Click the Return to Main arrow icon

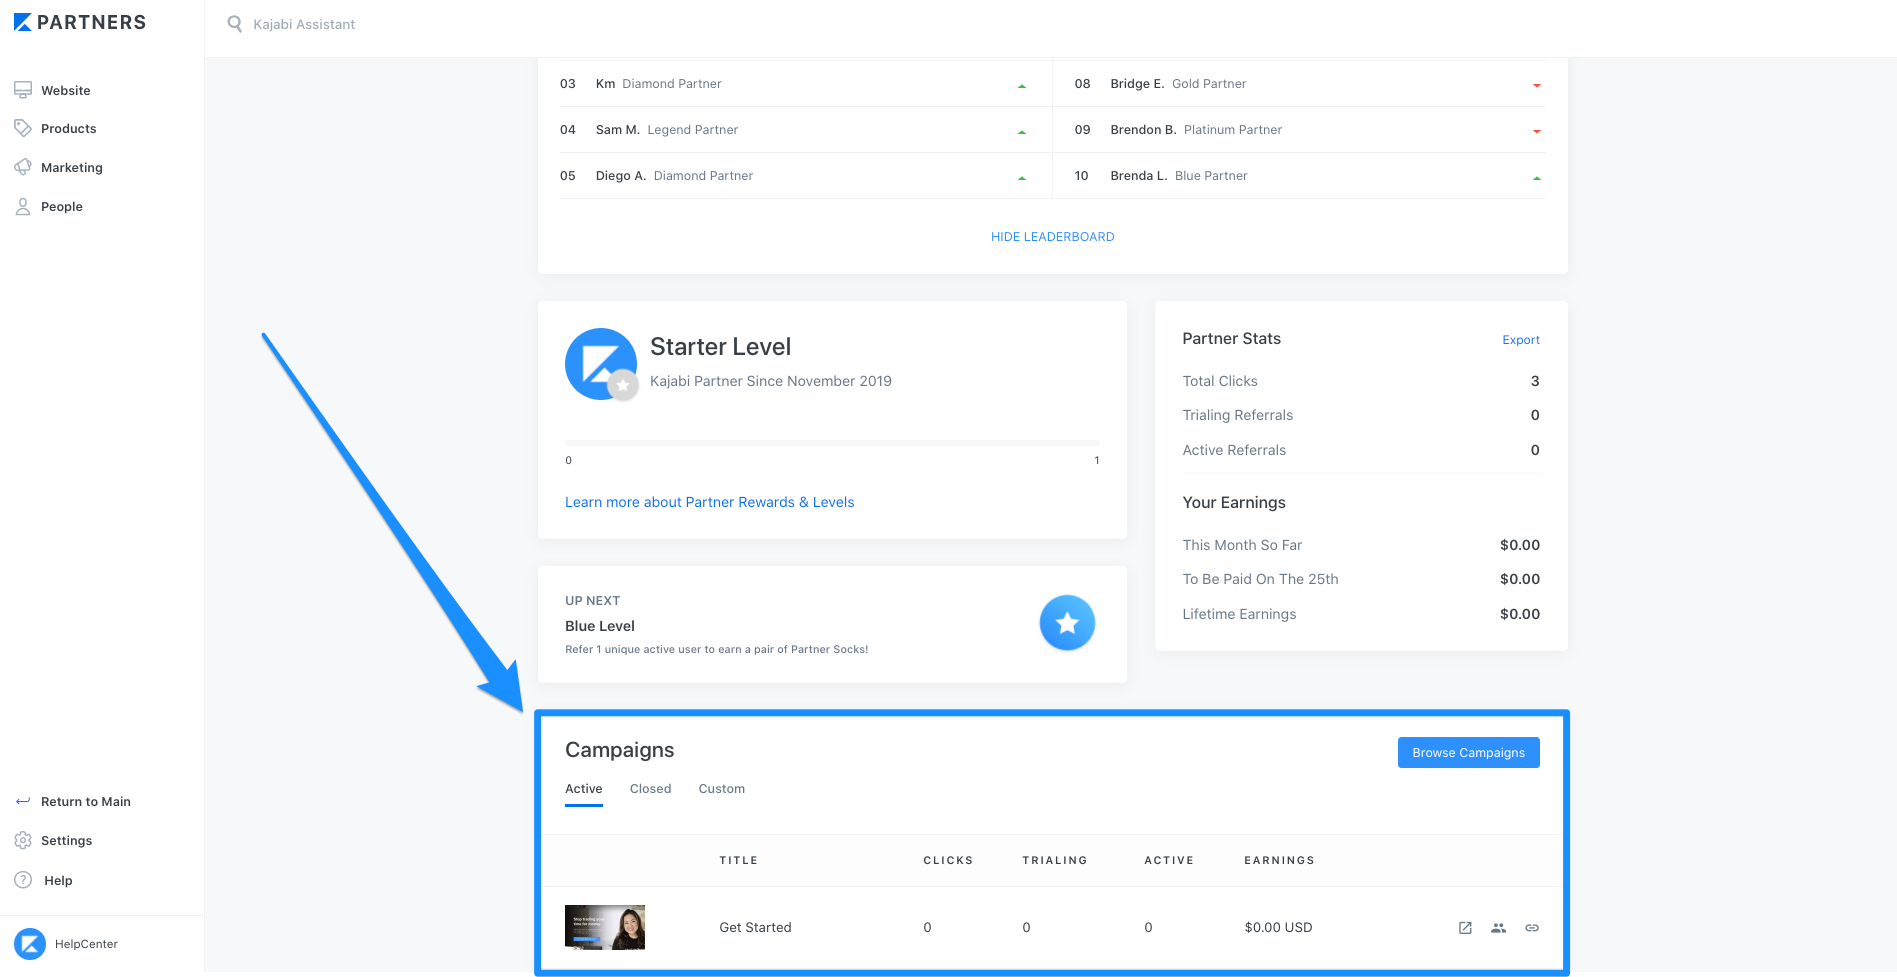(23, 801)
